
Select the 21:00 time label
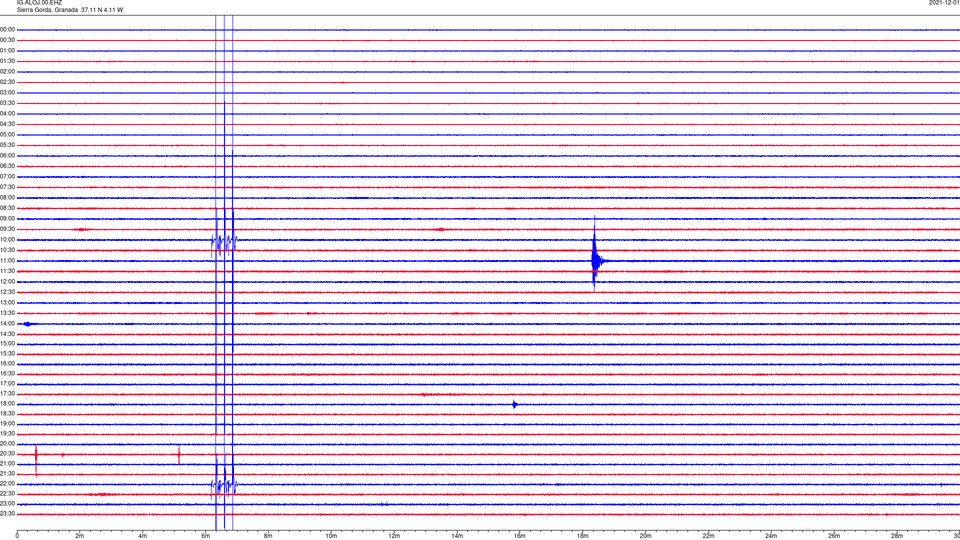(7, 464)
